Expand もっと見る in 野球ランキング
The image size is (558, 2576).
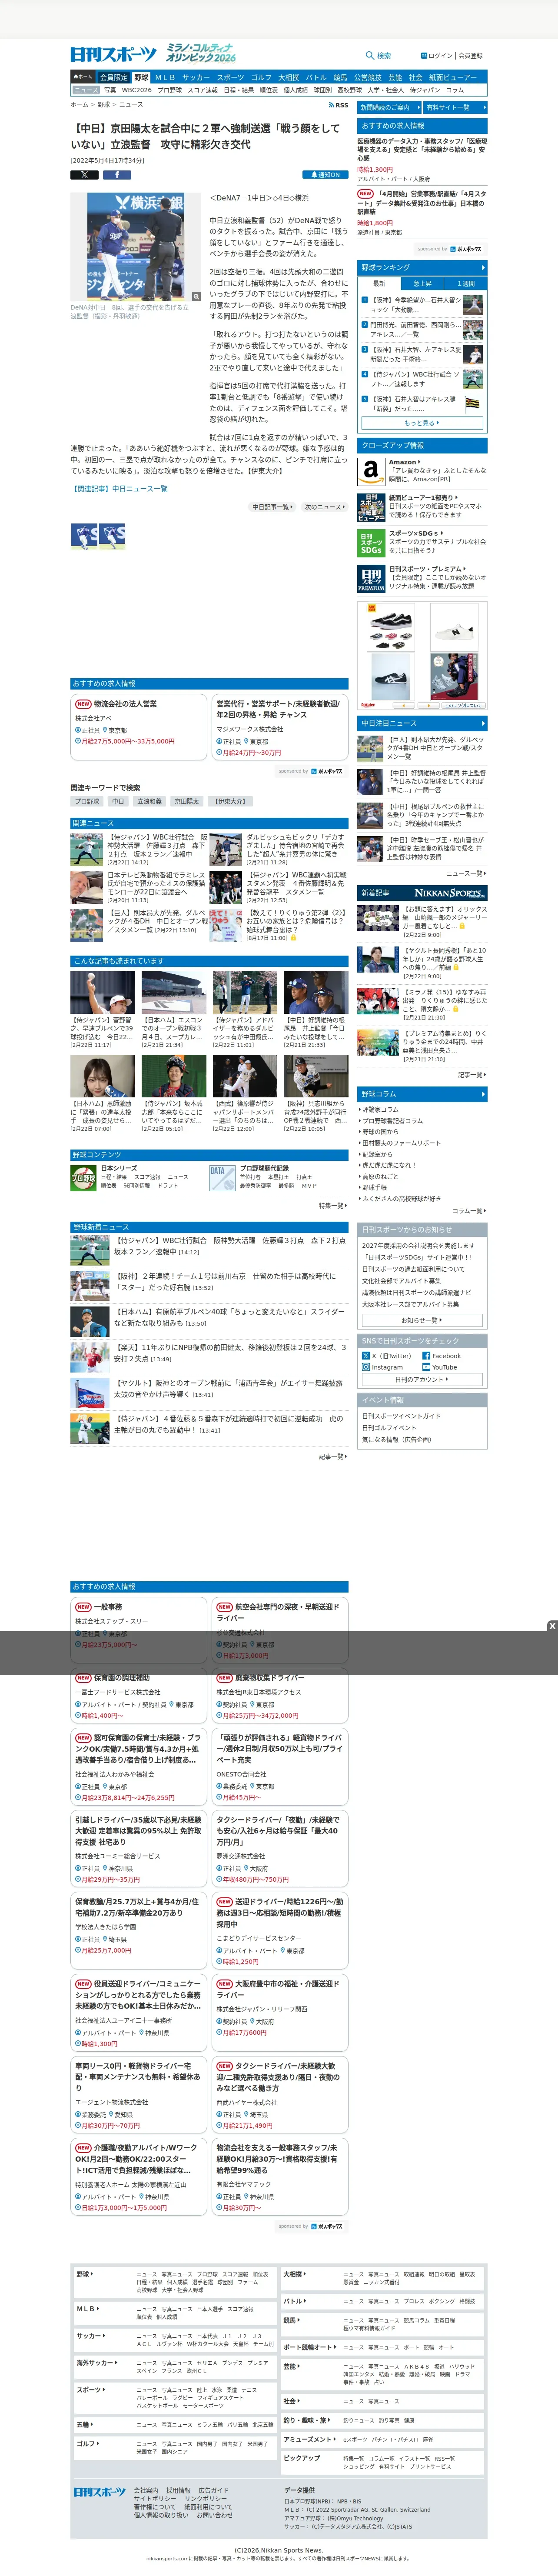[x=422, y=423]
